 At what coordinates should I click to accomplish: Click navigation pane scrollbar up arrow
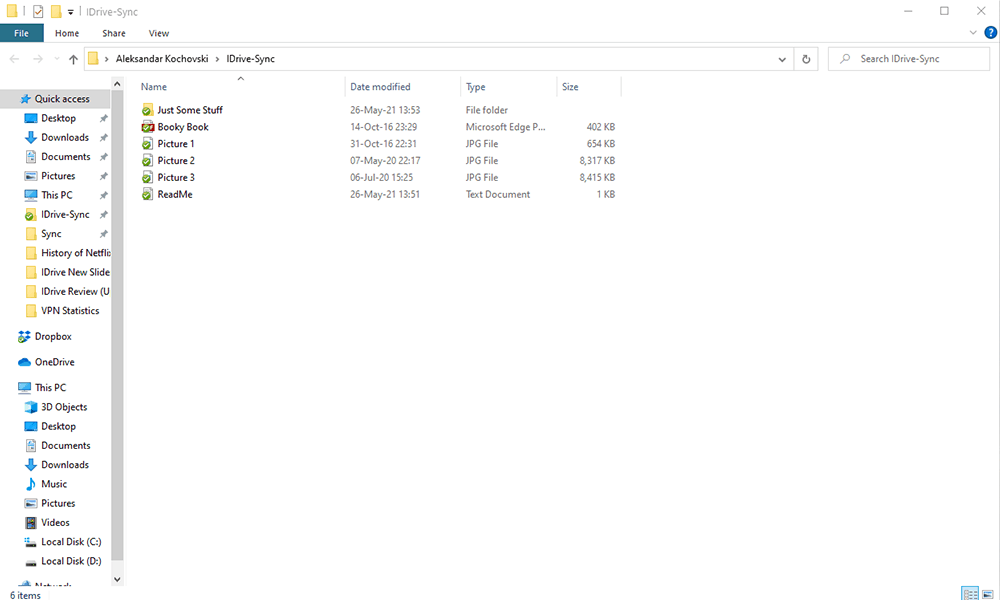pos(117,84)
